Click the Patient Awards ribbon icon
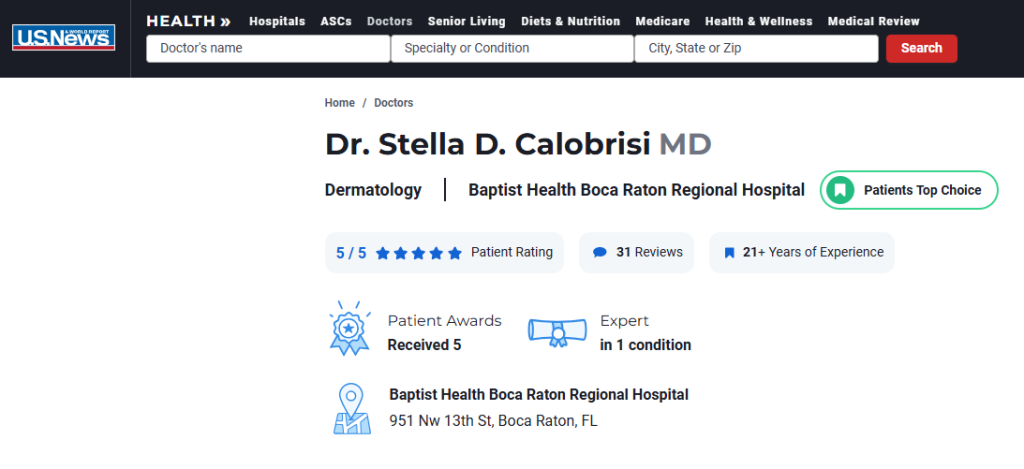 click(x=349, y=327)
